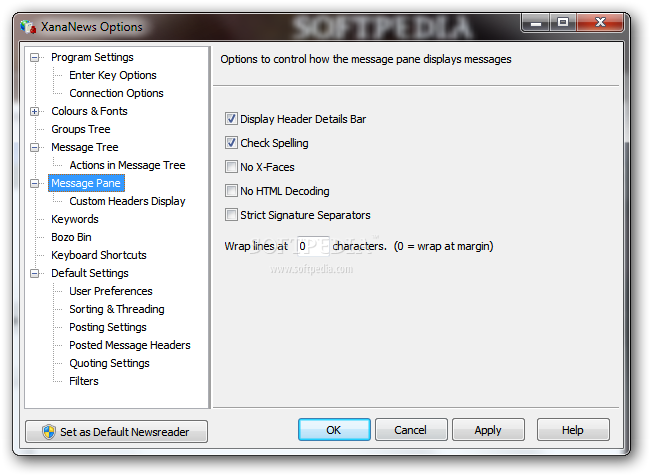Minimize the XanaNews Options window
Image resolution: width=651 pixels, height=476 pixels.
click(536, 22)
